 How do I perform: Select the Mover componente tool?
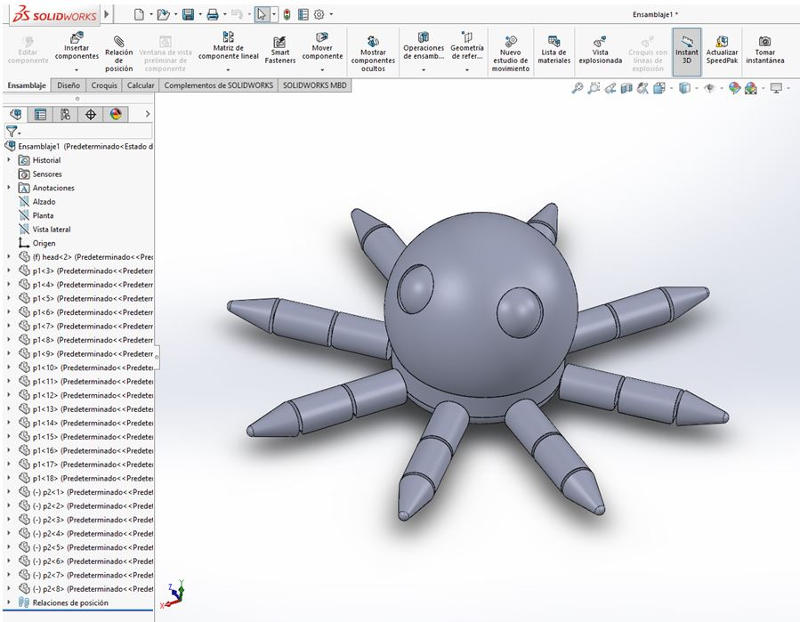(322, 45)
